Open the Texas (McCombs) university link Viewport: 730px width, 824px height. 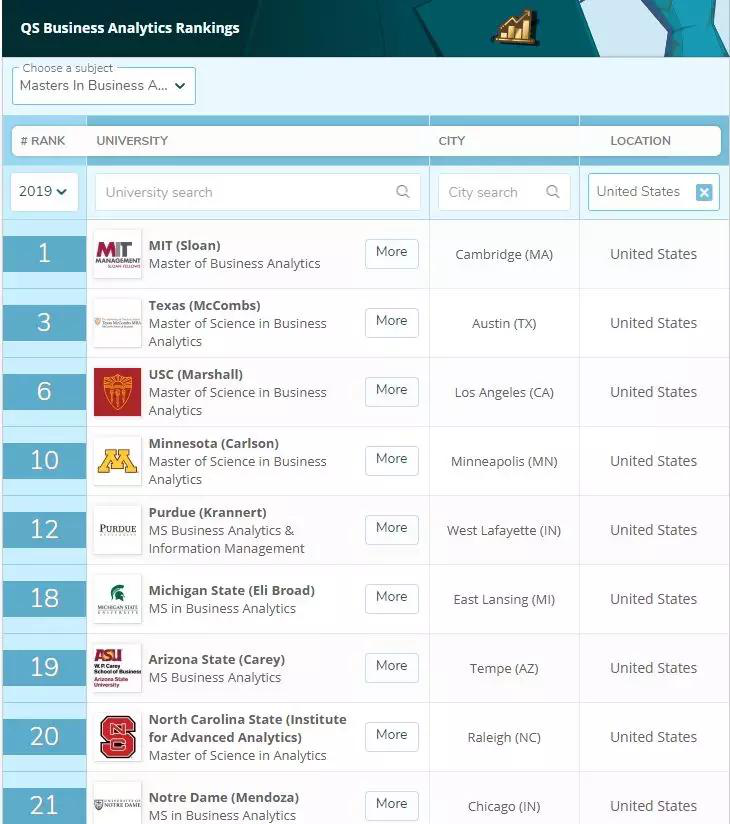point(204,305)
